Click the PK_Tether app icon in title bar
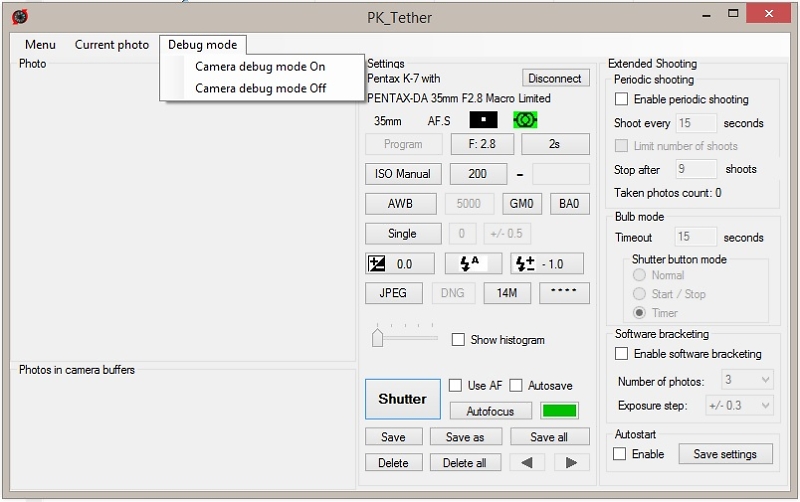The height and width of the screenshot is (502, 800). pos(20,17)
